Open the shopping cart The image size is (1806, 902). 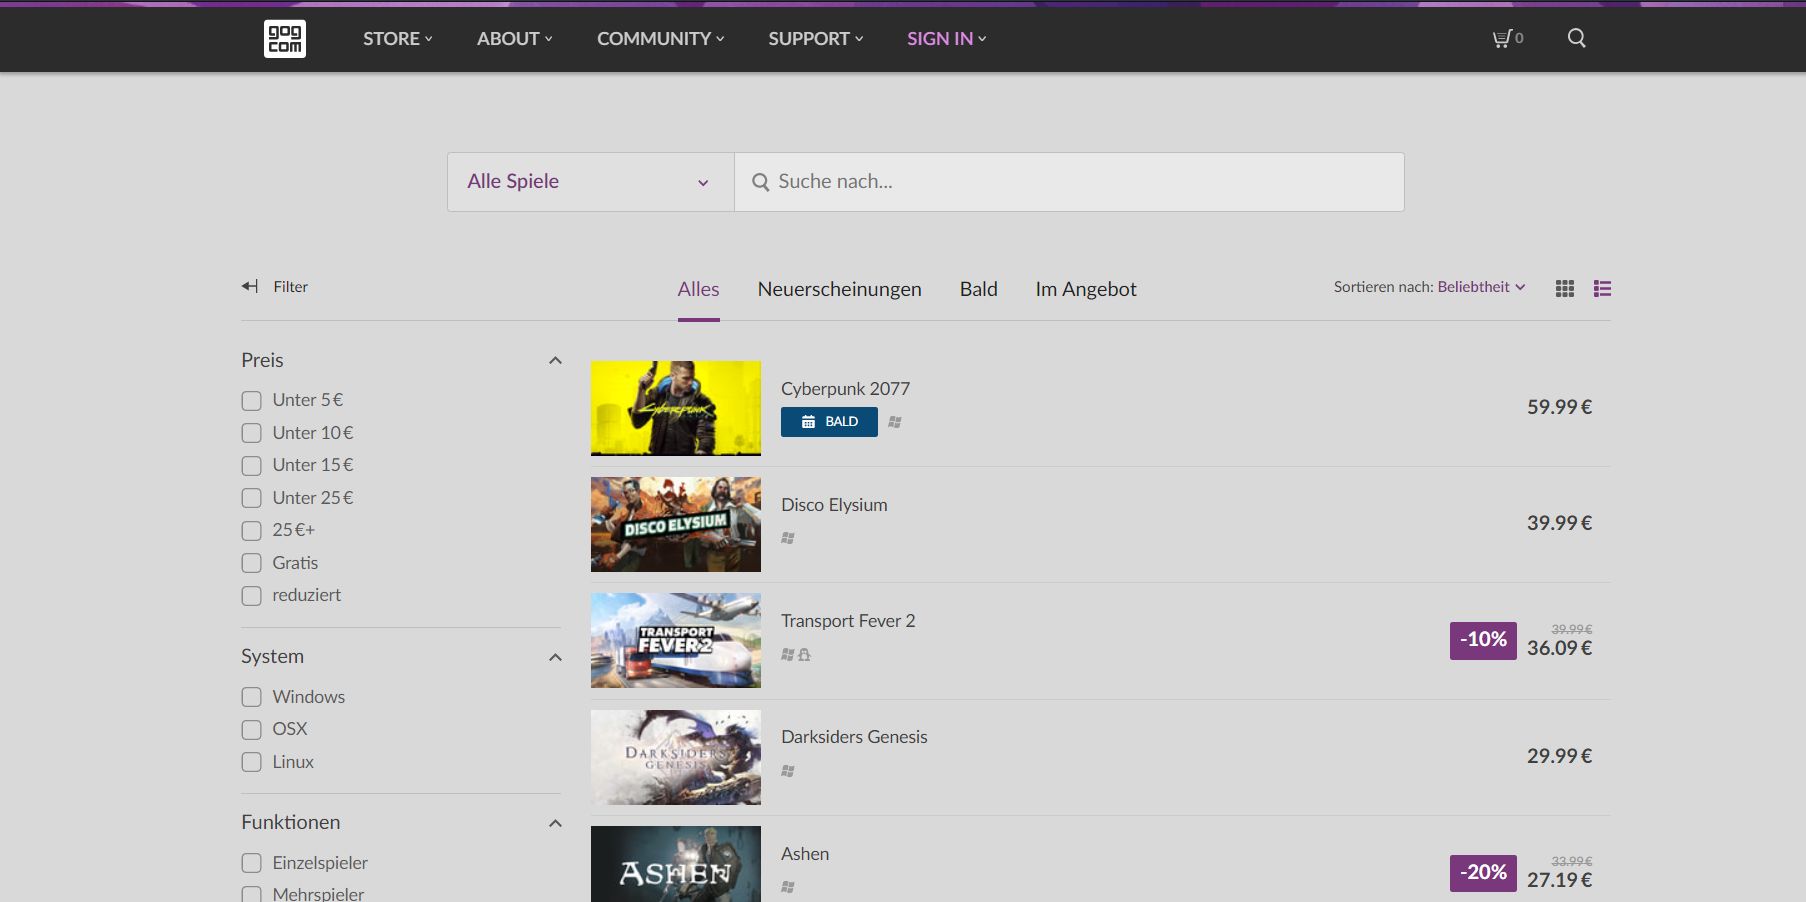pos(1507,38)
